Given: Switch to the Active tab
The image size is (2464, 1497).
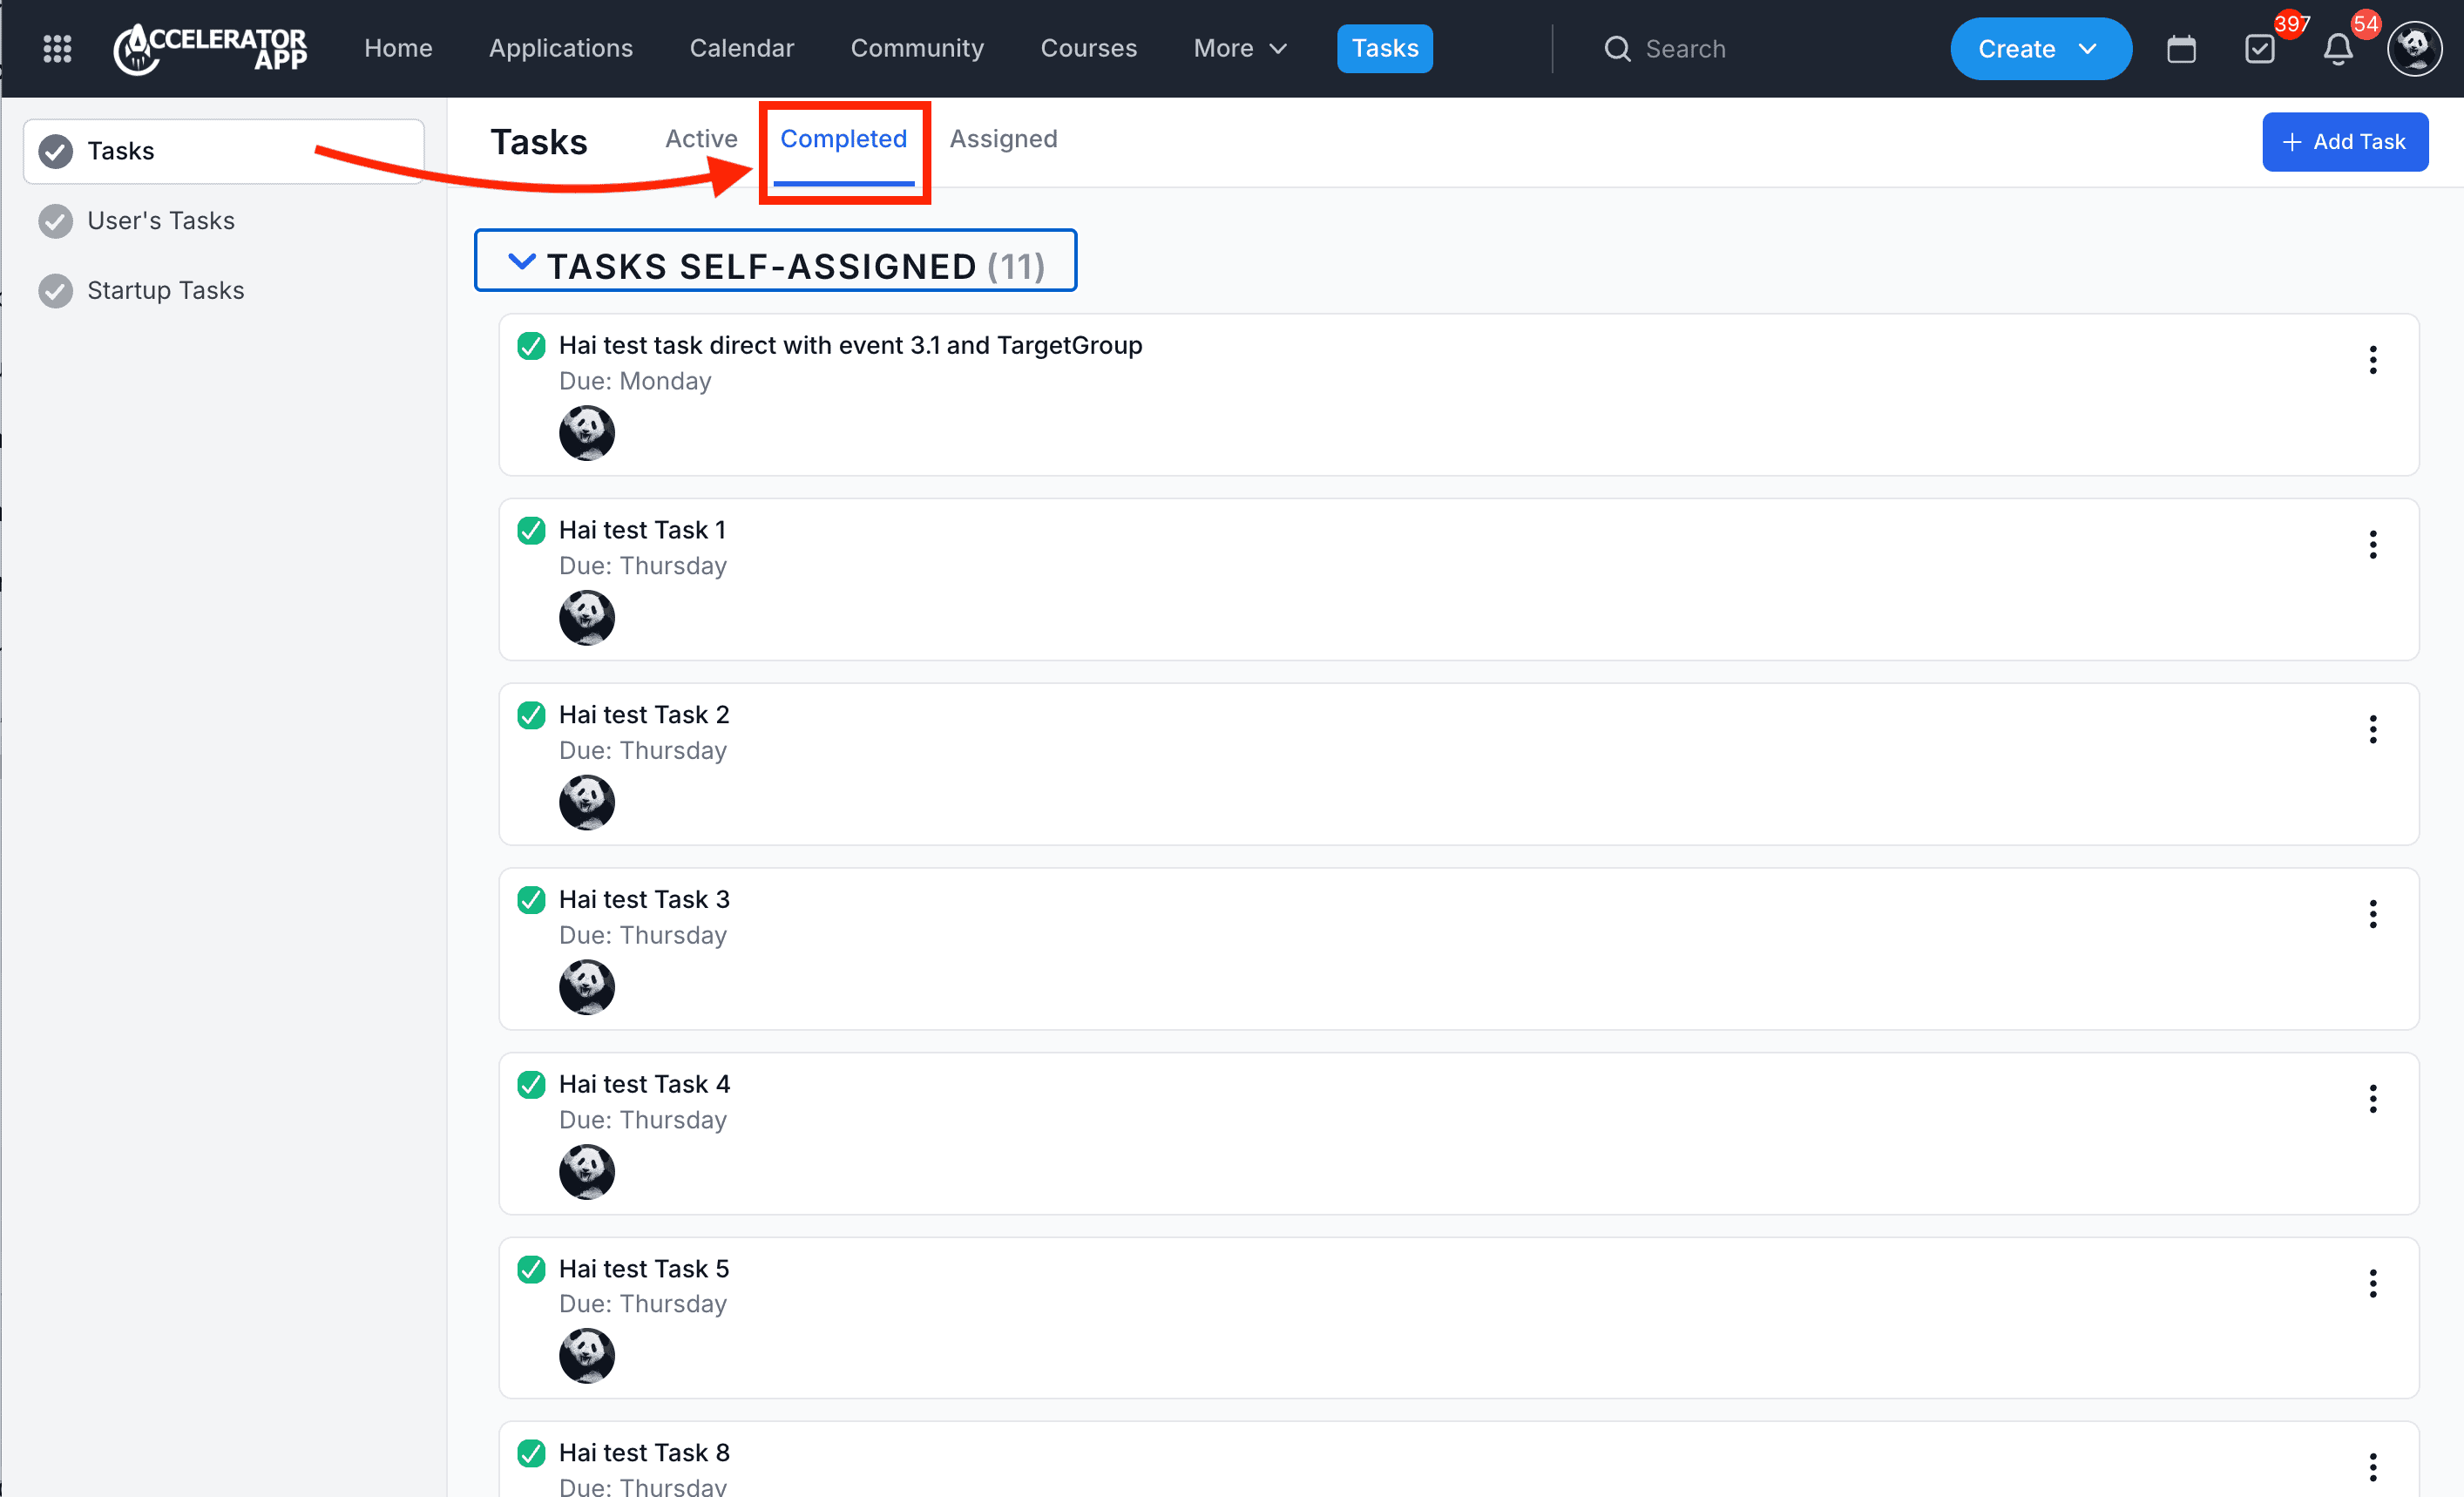Looking at the screenshot, I should tap(701, 139).
